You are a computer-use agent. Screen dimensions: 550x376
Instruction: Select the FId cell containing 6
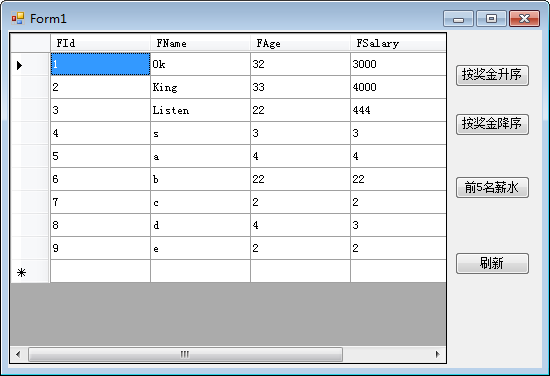click(x=101, y=179)
